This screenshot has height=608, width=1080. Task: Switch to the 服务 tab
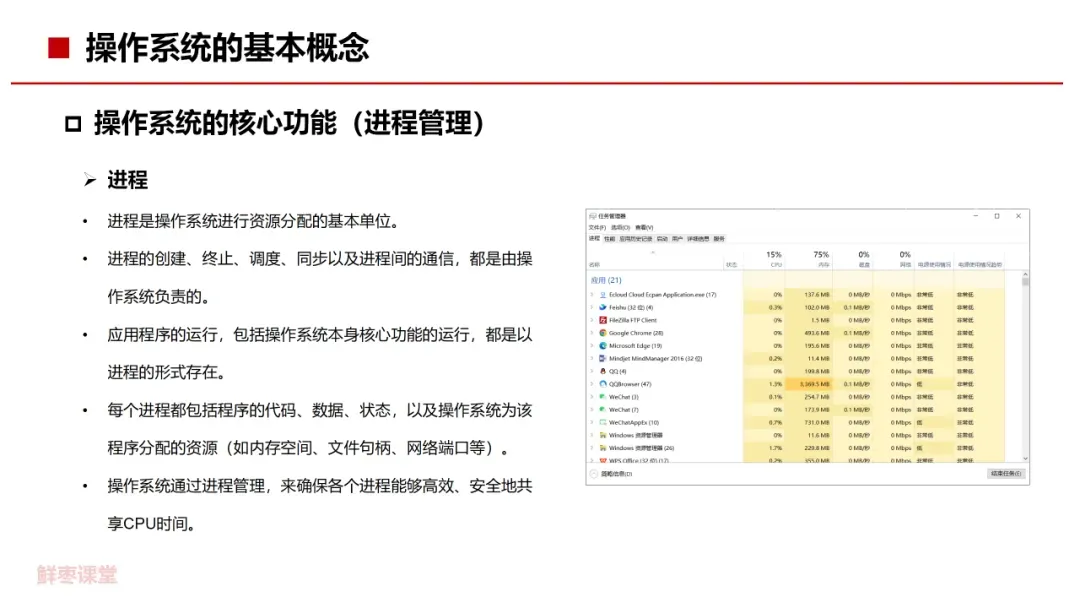point(719,239)
